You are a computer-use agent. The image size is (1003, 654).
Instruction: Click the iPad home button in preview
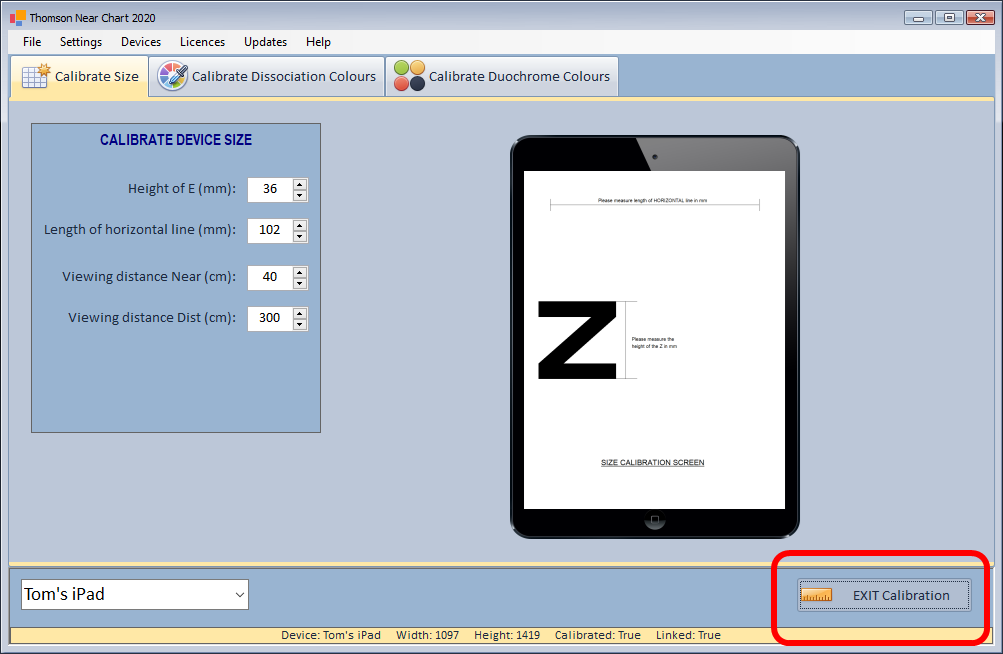click(x=655, y=521)
